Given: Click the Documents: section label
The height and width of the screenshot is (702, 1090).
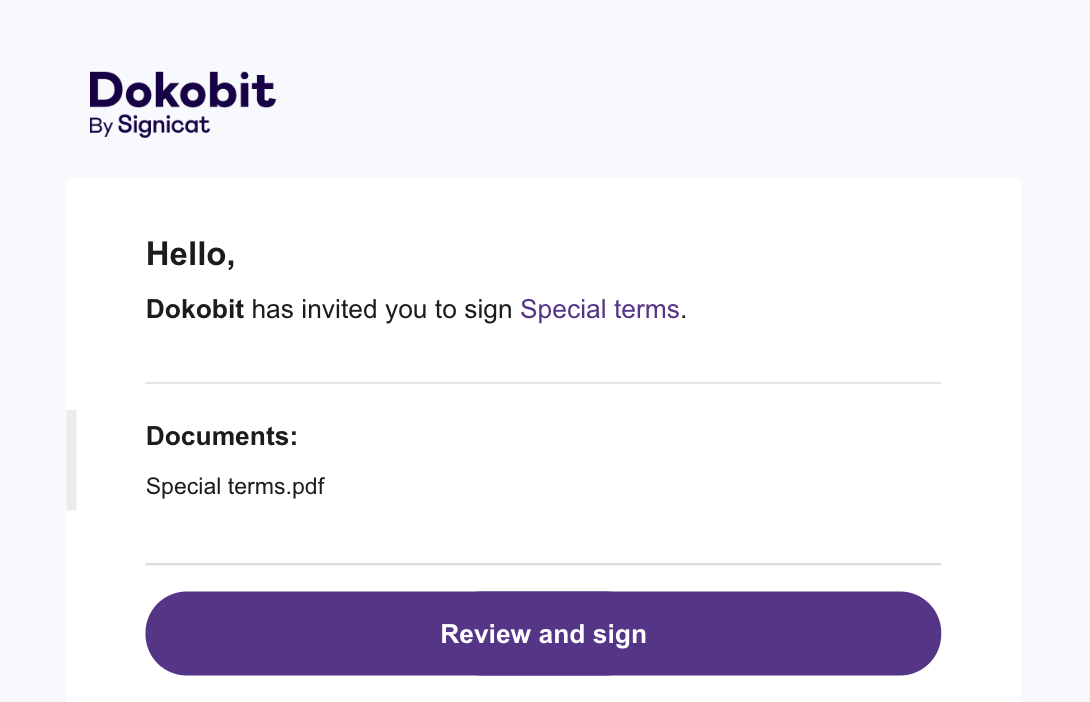Looking at the screenshot, I should tap(222, 436).
